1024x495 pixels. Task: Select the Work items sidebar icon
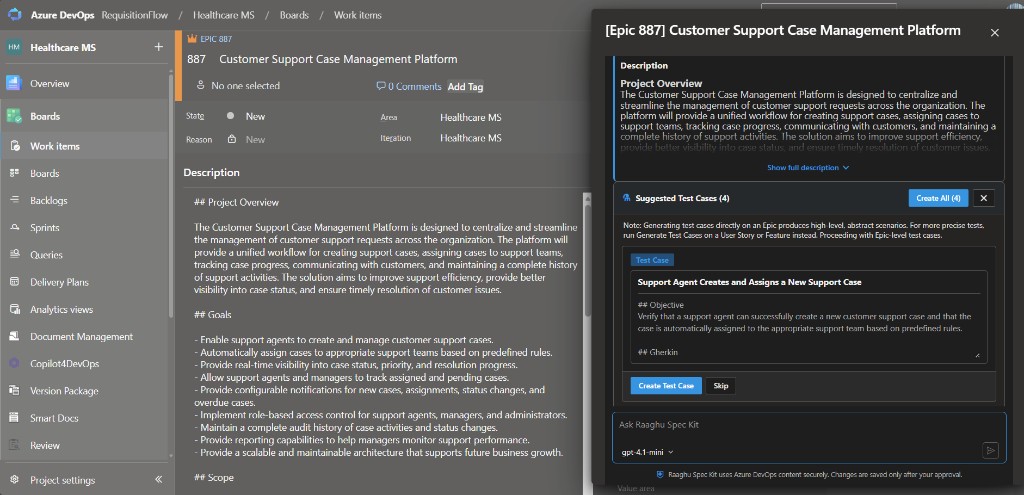(x=14, y=146)
